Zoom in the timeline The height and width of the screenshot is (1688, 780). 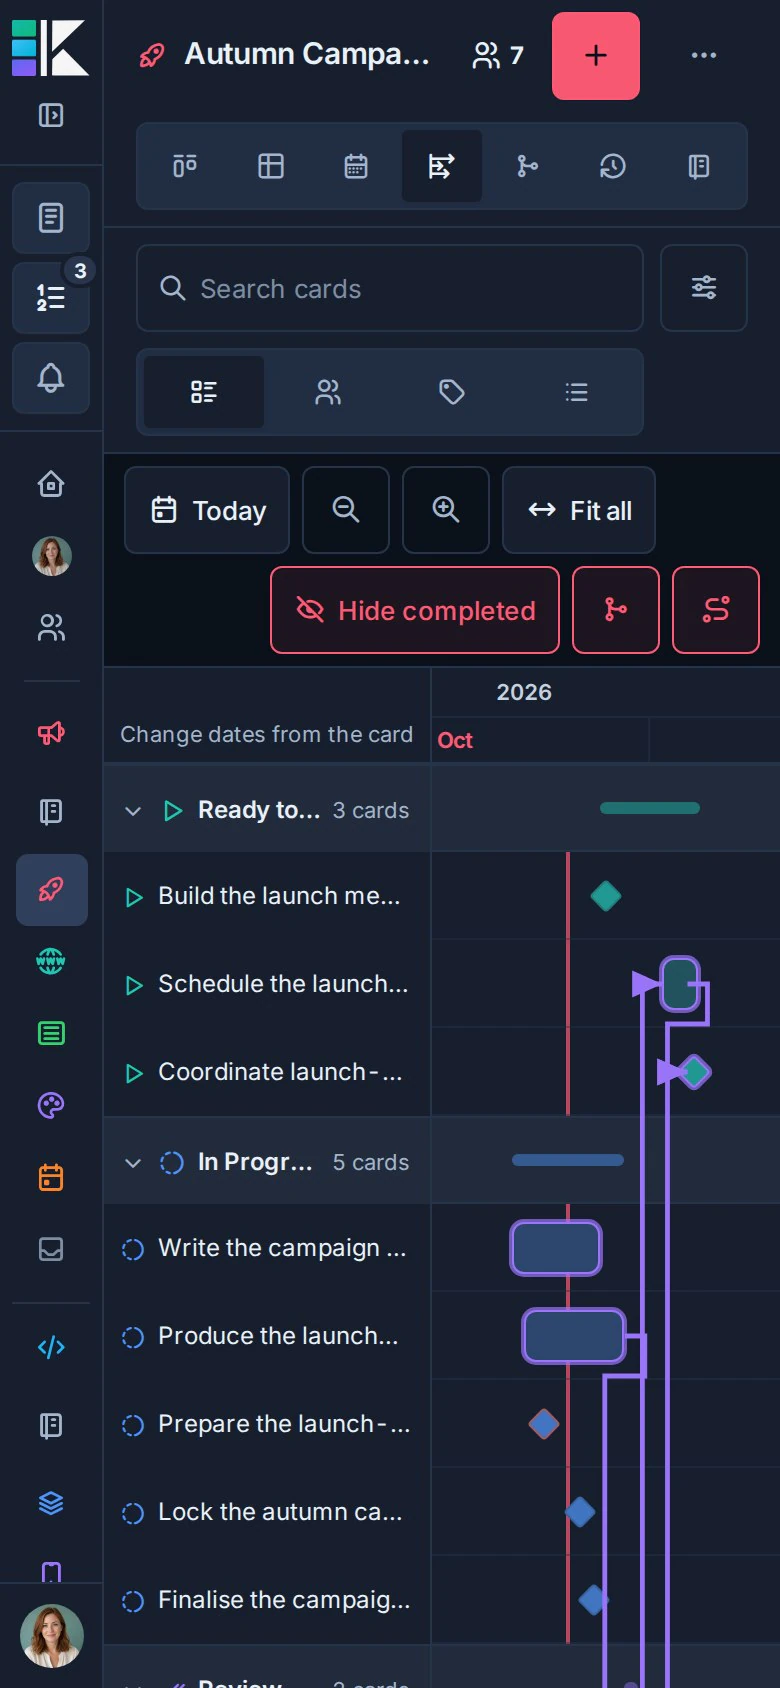pos(446,510)
